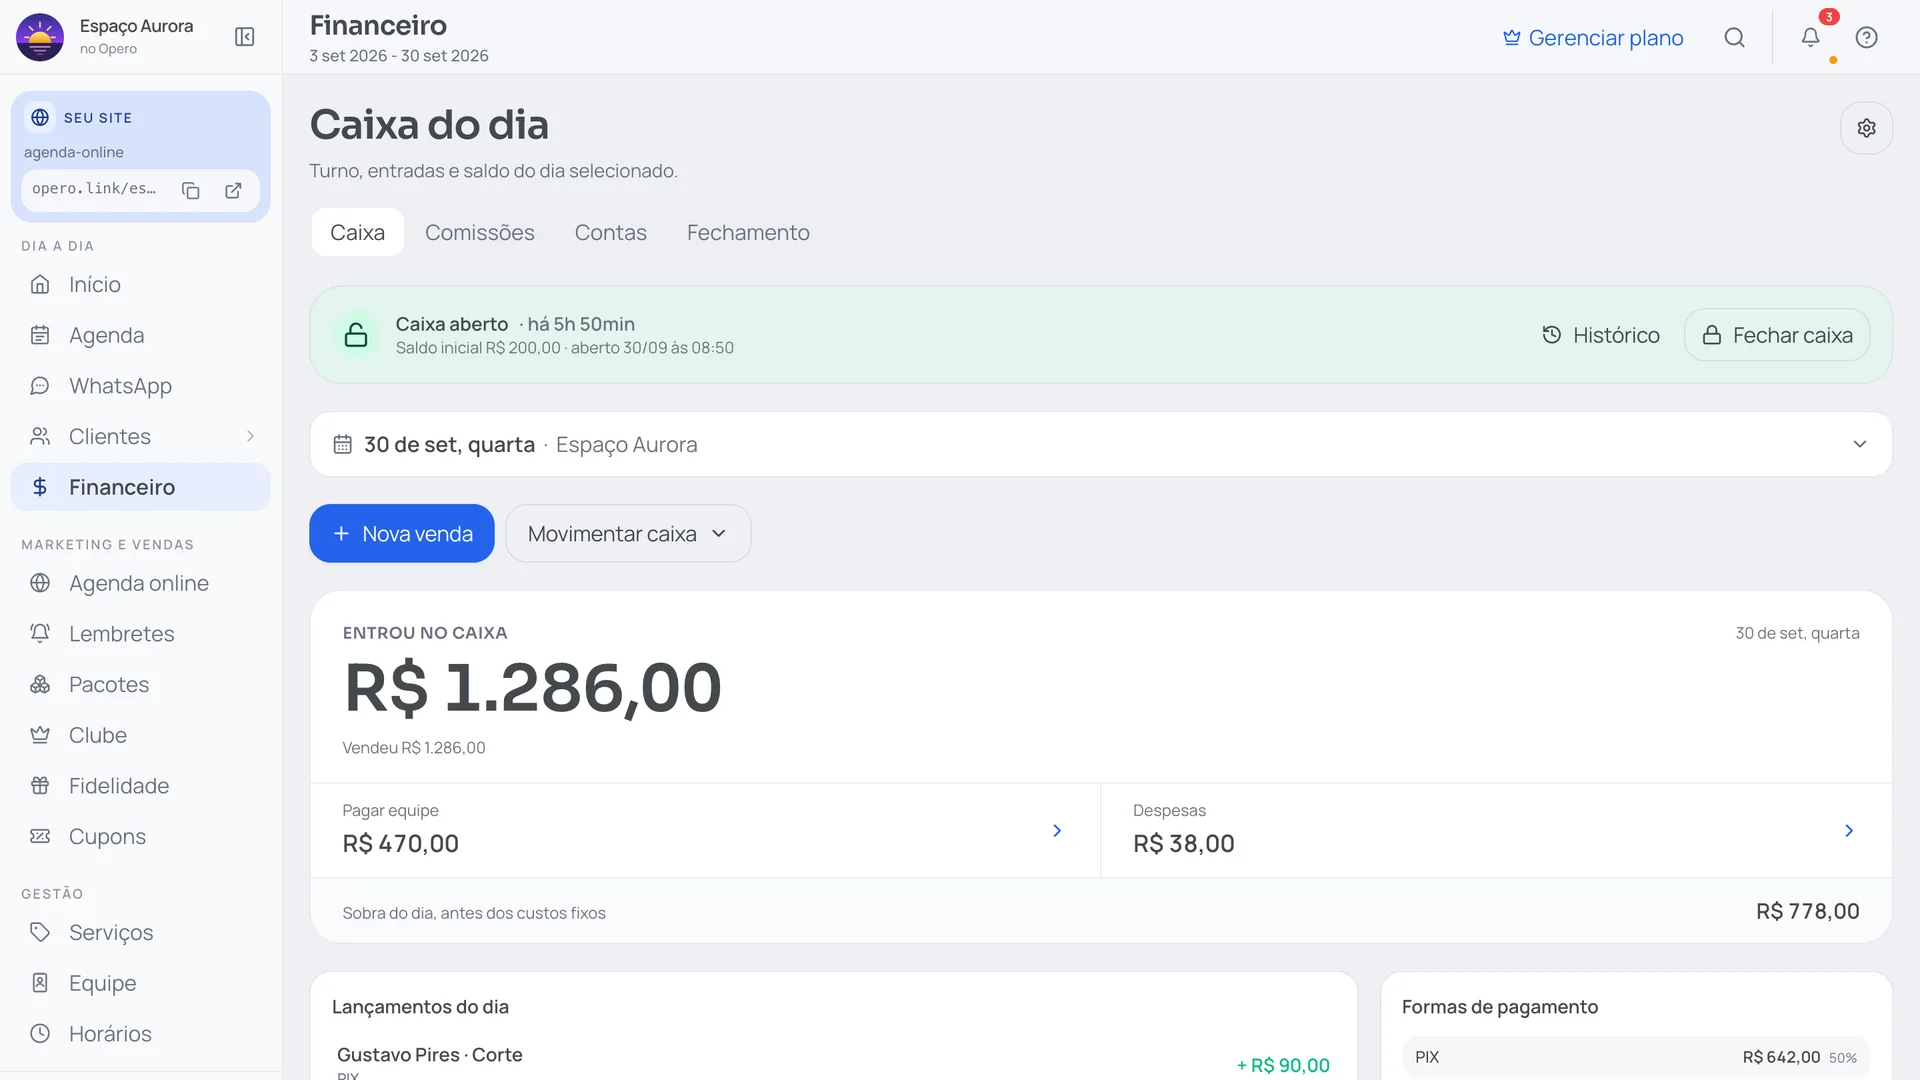Switch to the Comissões tab
This screenshot has width=1920, height=1080.
click(x=480, y=233)
